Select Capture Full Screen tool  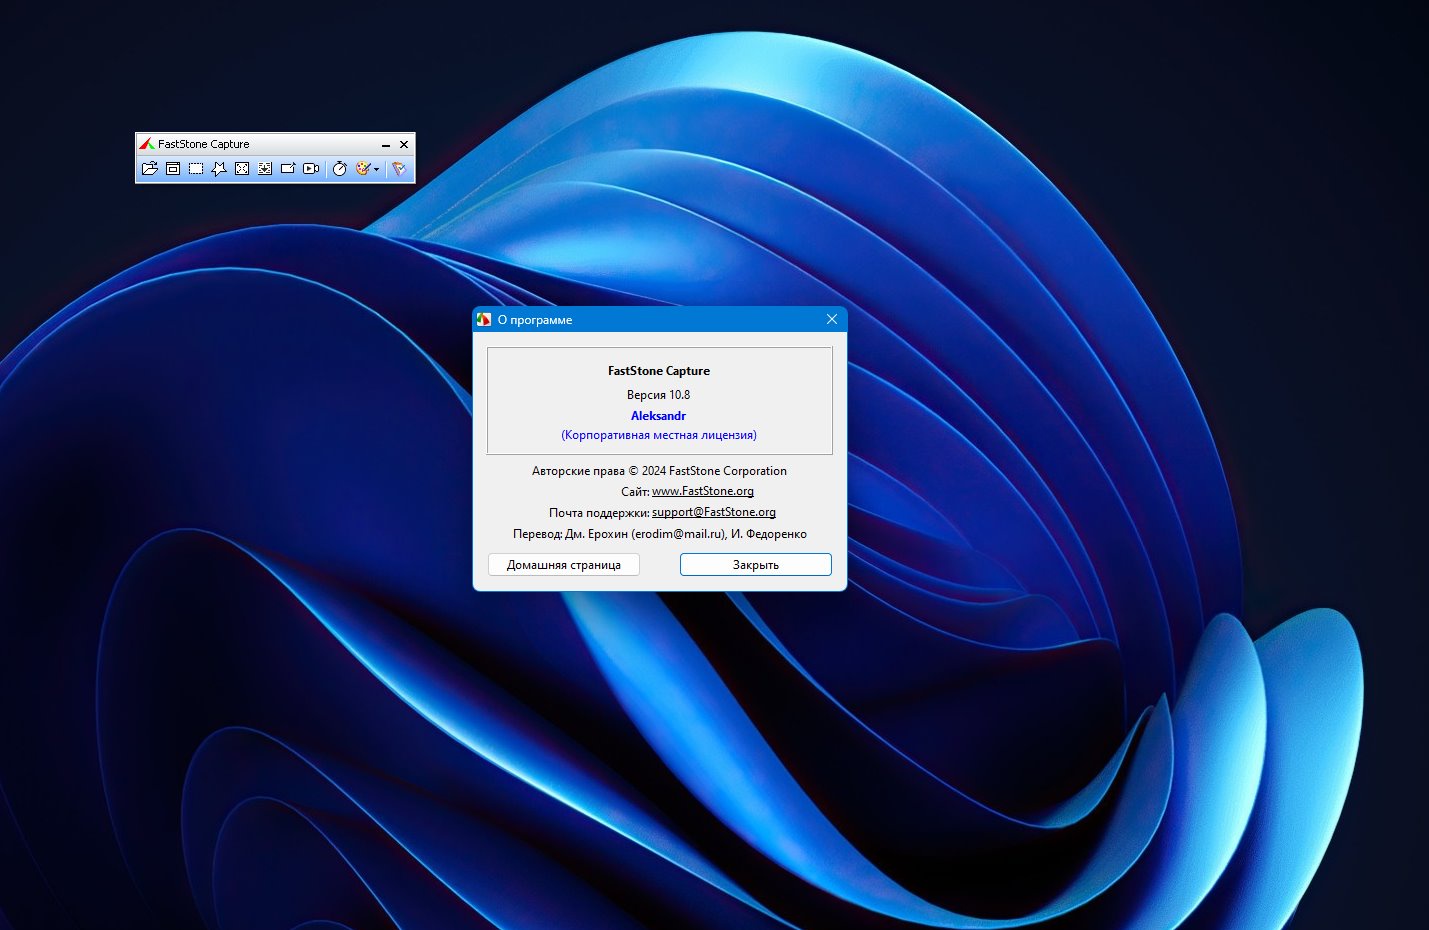[x=242, y=169]
